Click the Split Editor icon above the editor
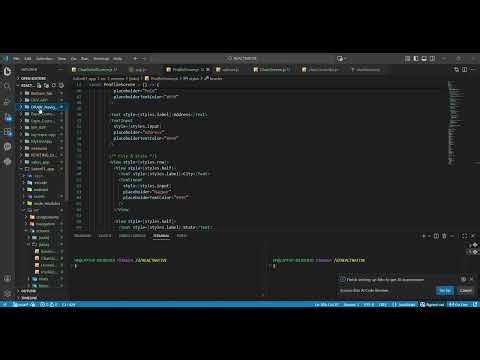480x360 pixels. 464,69
